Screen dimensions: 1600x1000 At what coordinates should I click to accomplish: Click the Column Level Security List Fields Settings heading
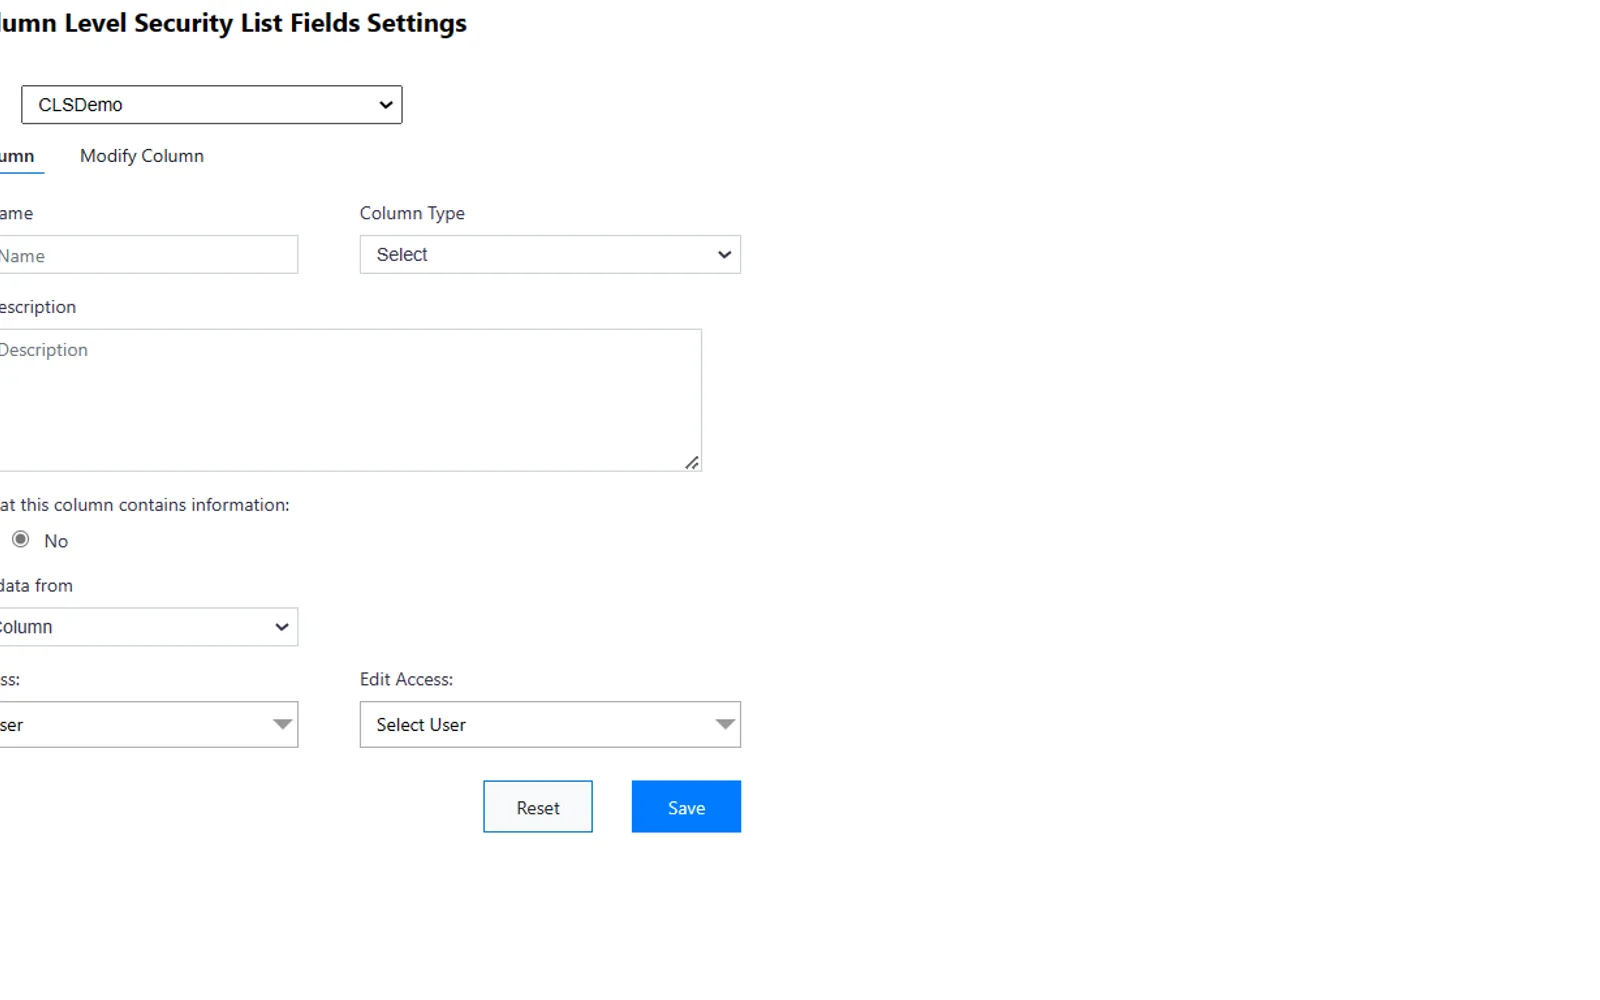233,23
